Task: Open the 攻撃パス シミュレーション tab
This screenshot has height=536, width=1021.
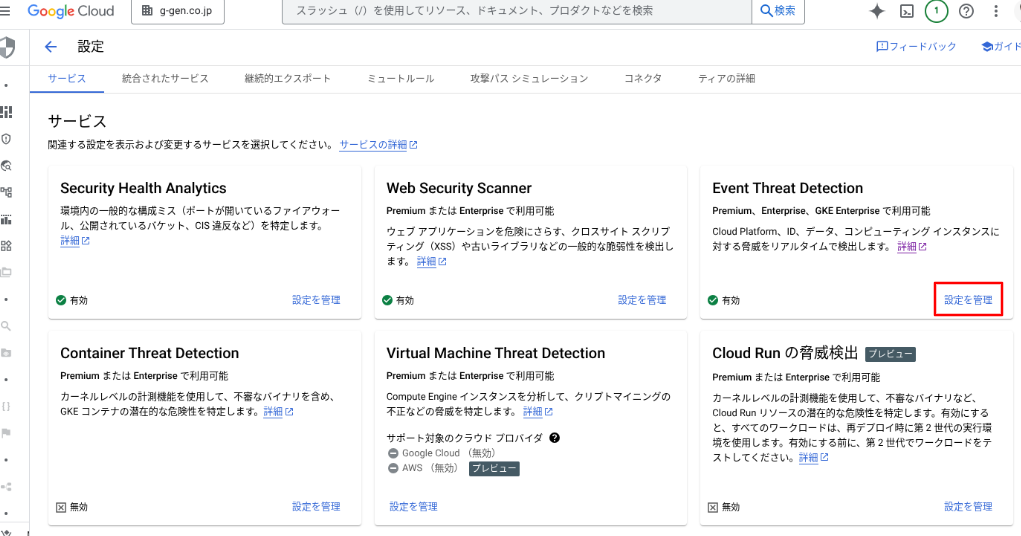Action: (529, 79)
